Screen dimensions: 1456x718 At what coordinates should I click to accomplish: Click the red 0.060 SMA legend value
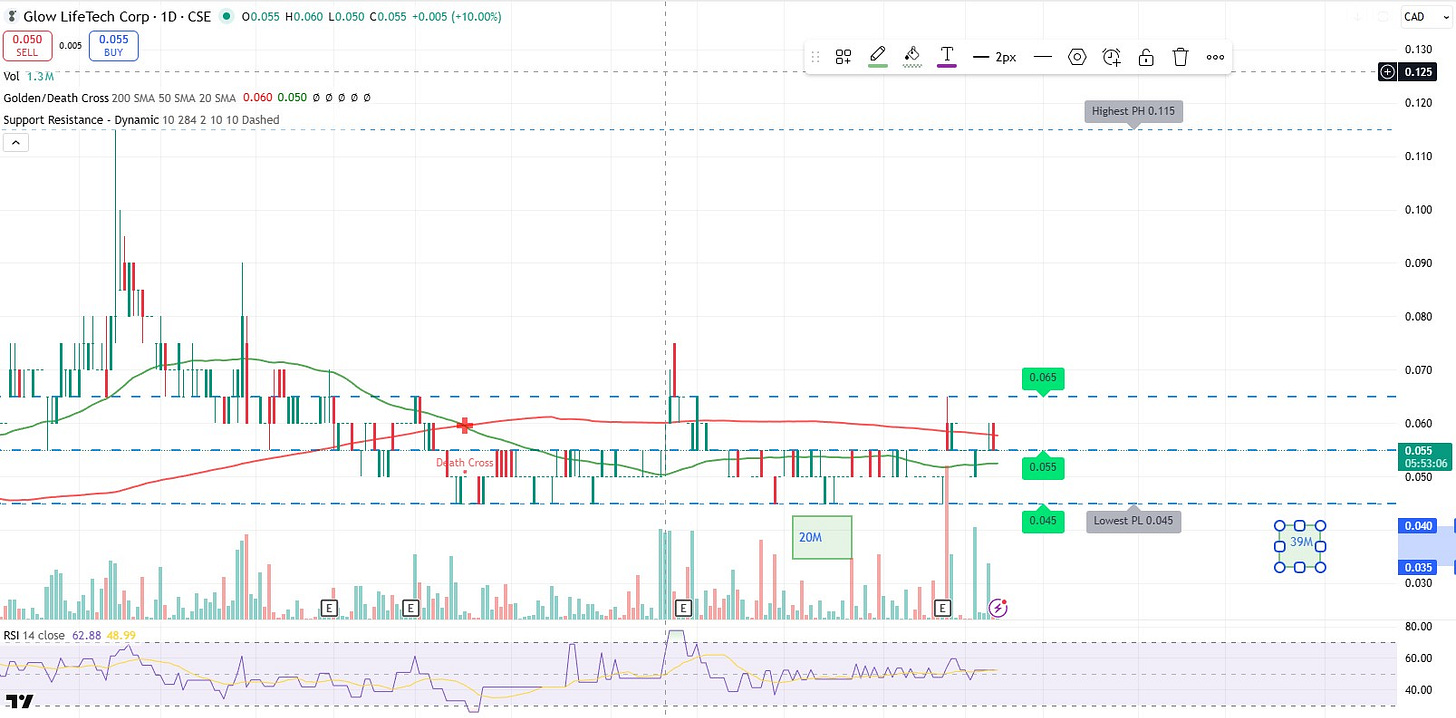tap(259, 98)
